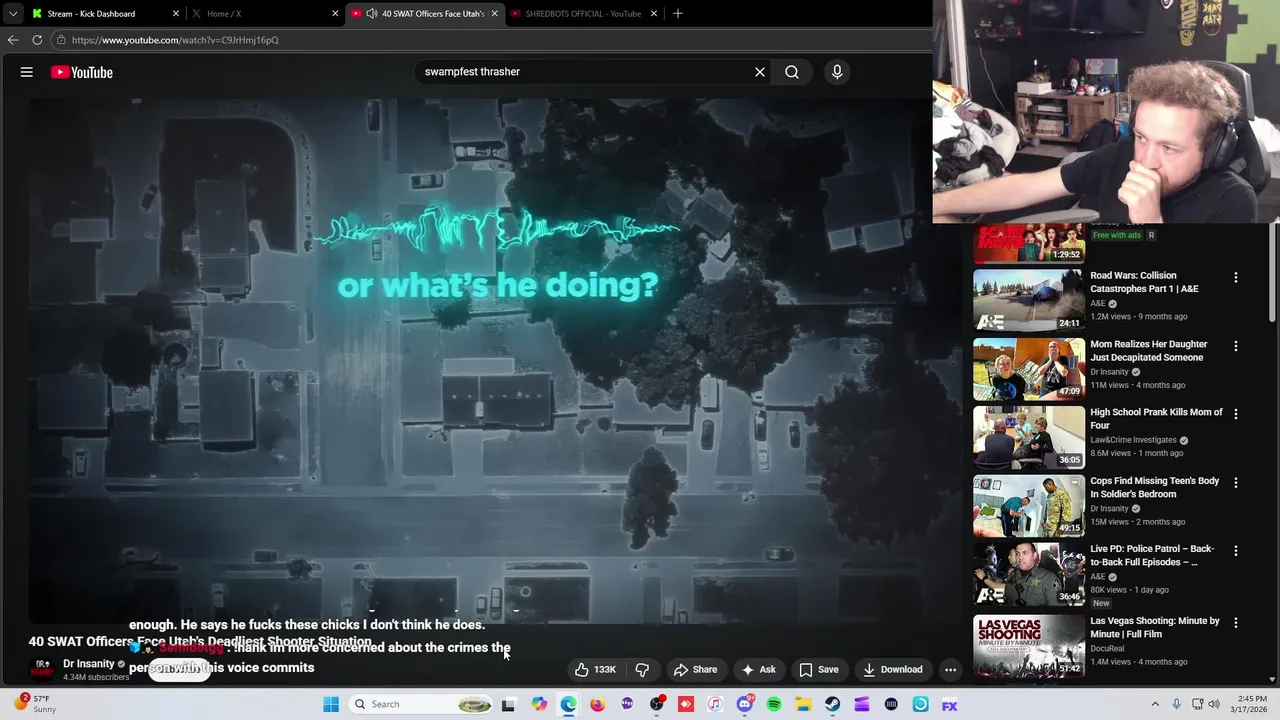Open the Dr Insanity channel link
The width and height of the screenshot is (1280, 720).
(89, 664)
